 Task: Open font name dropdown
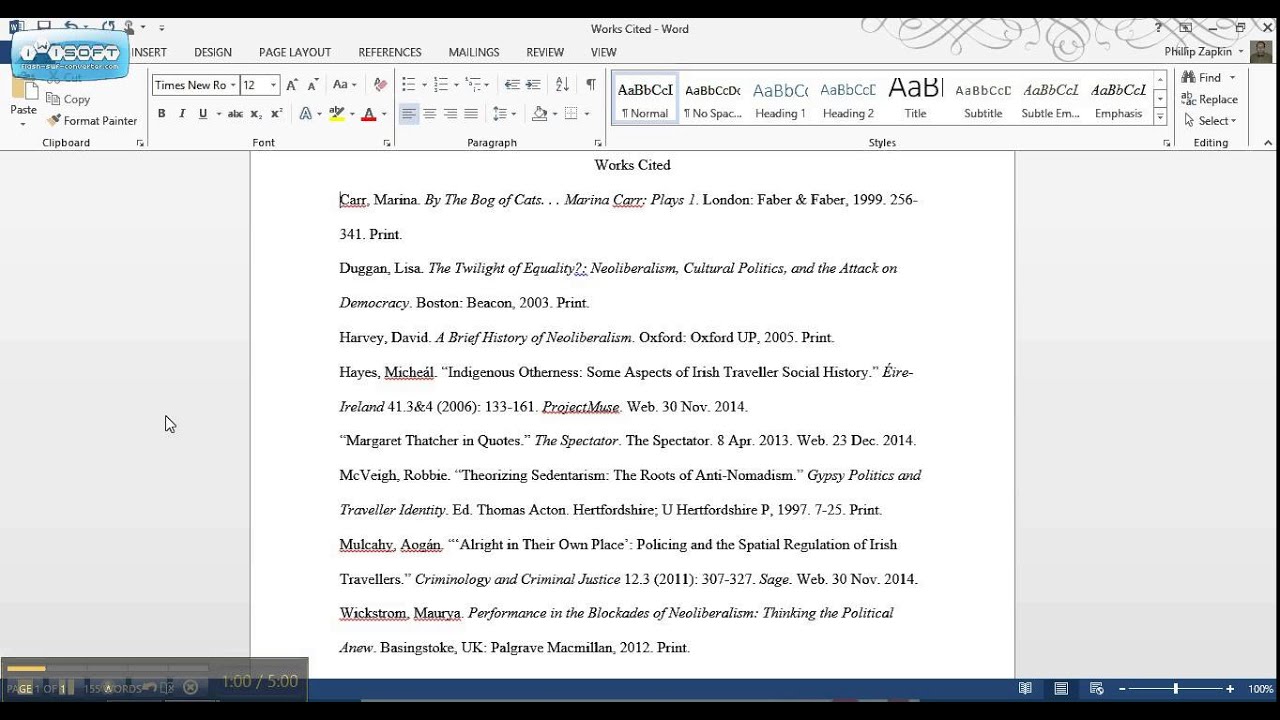tap(233, 86)
